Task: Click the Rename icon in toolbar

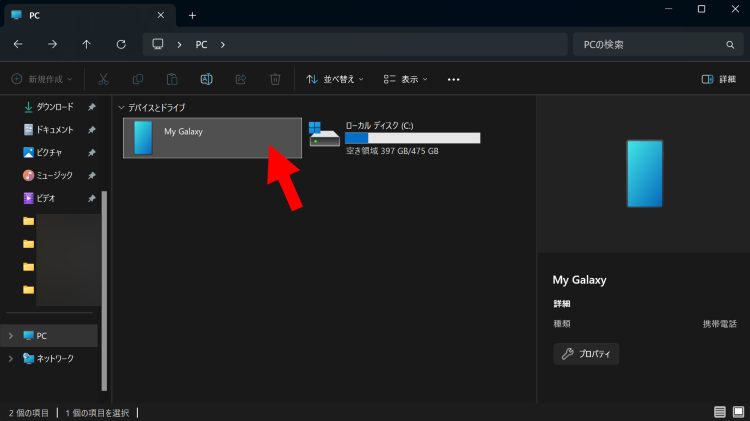Action: coord(207,79)
